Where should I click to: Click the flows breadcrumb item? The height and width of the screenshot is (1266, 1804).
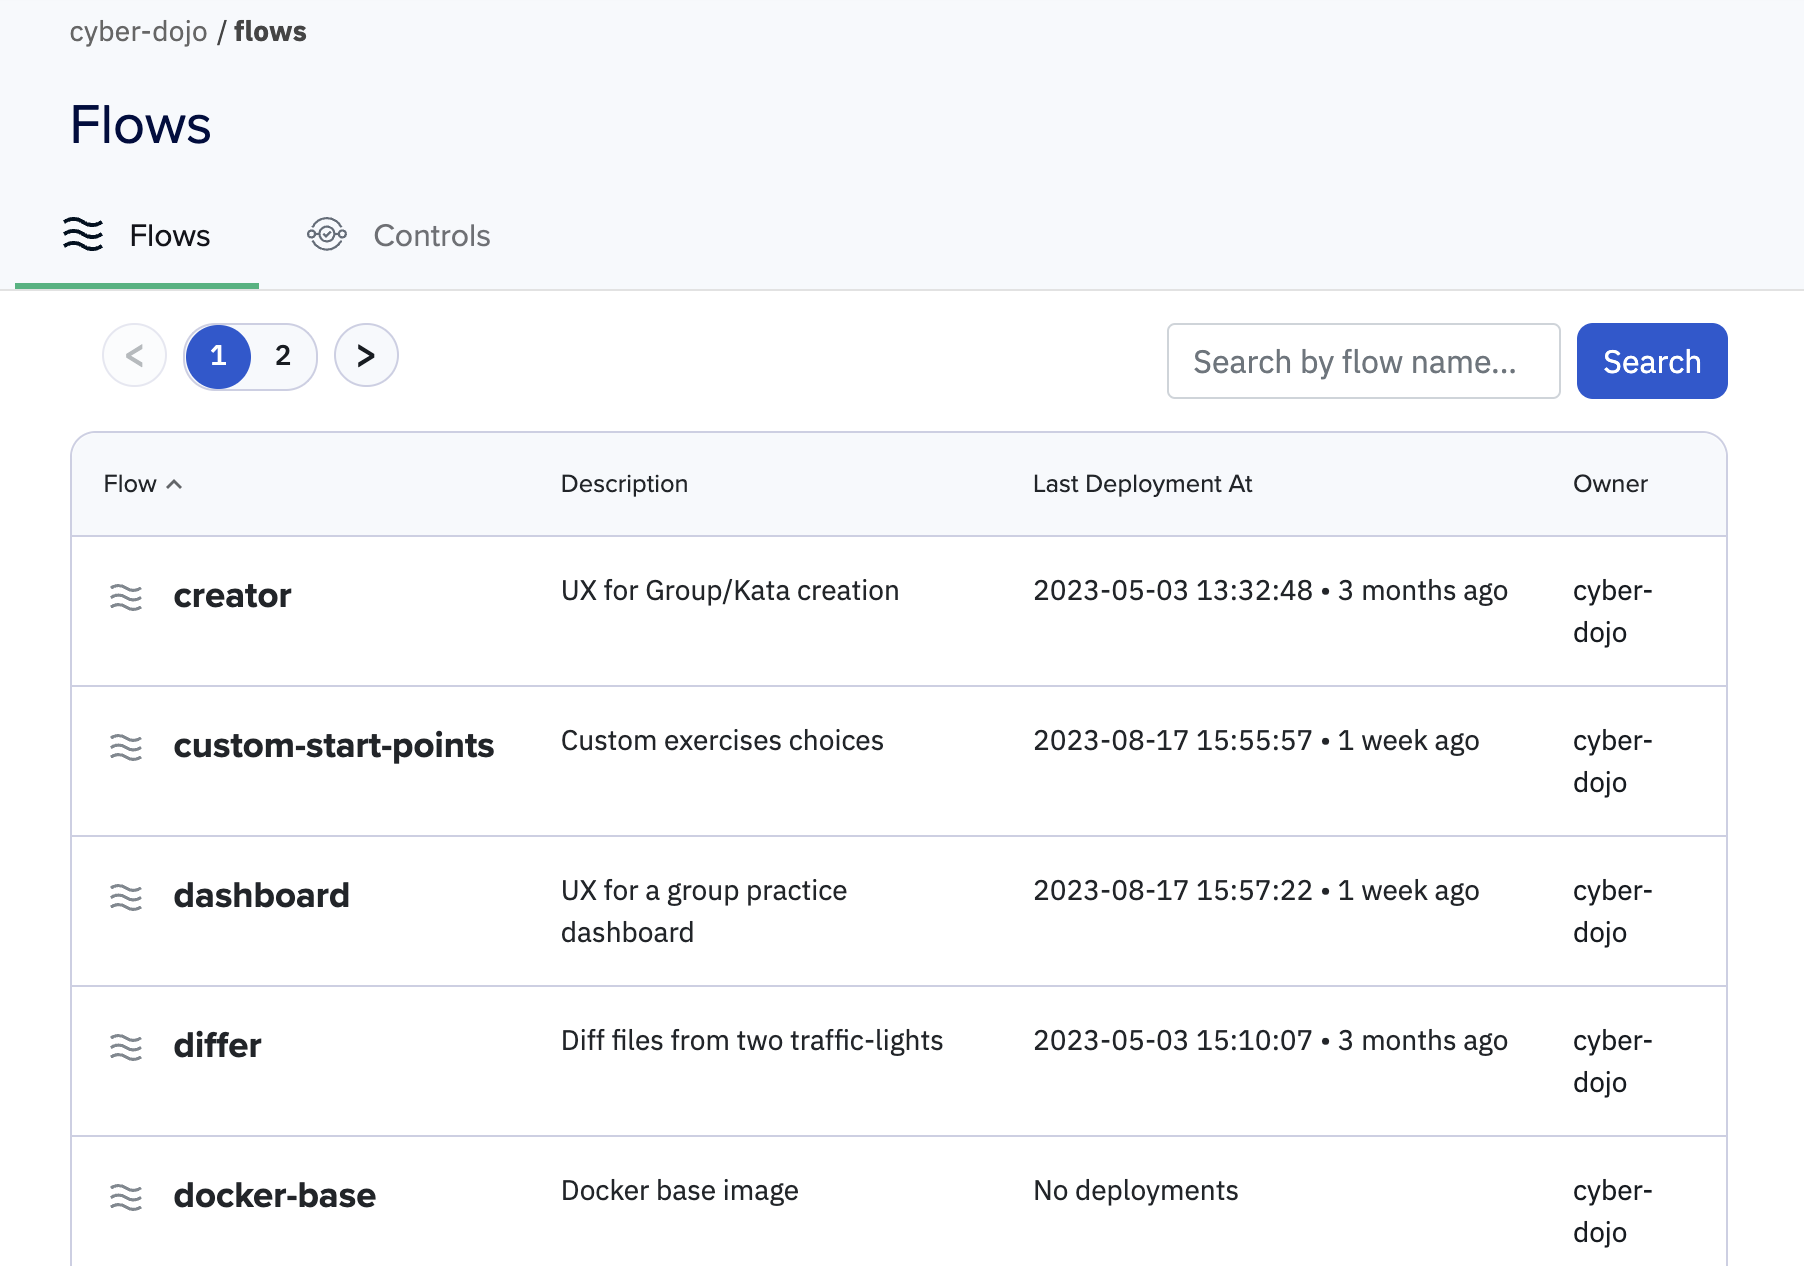click(270, 32)
